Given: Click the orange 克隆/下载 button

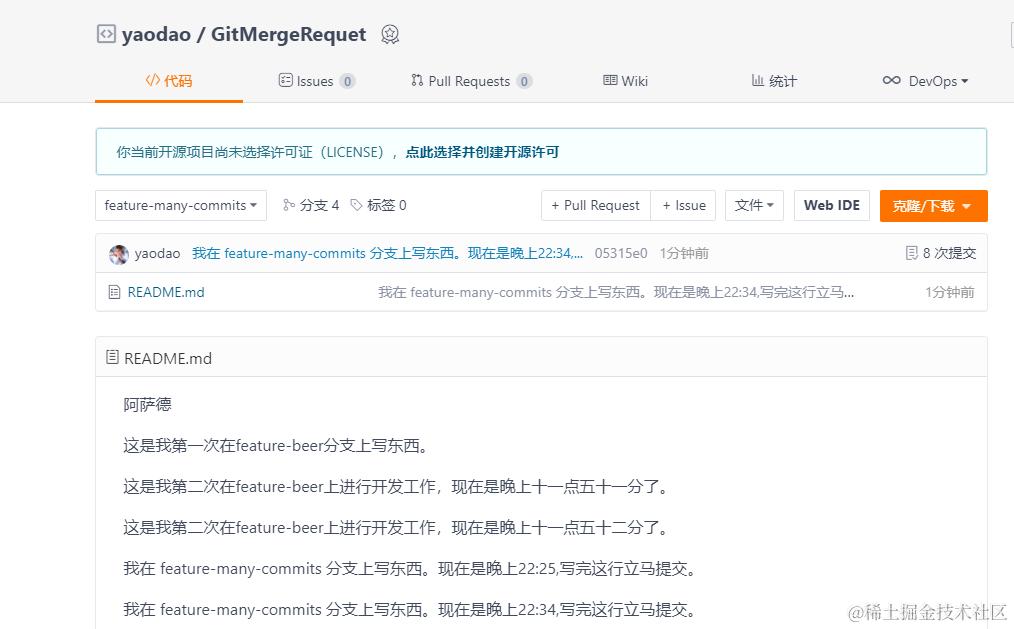Looking at the screenshot, I should [932, 205].
